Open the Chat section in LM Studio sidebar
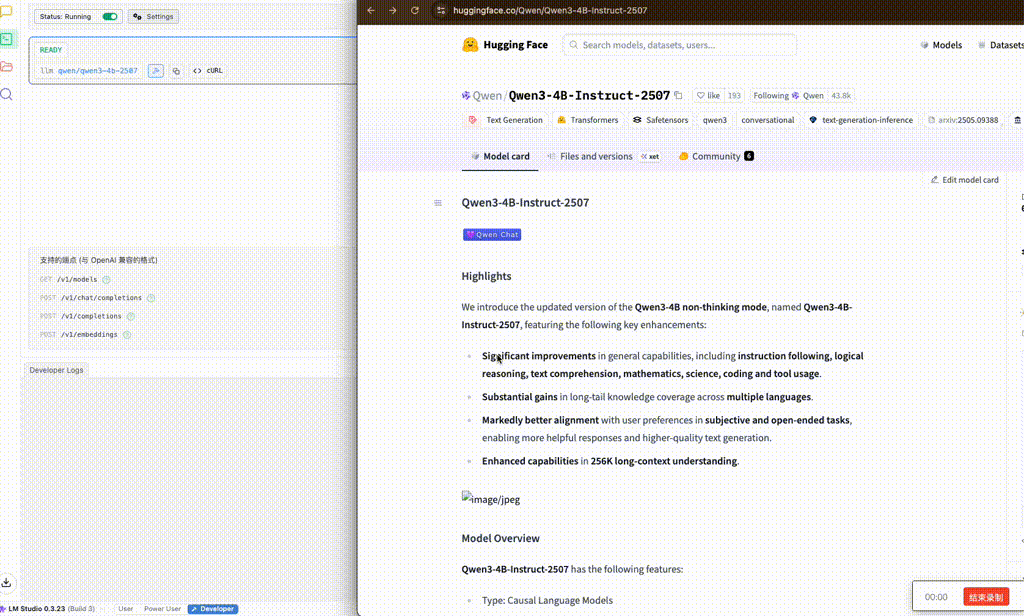 coord(7,12)
